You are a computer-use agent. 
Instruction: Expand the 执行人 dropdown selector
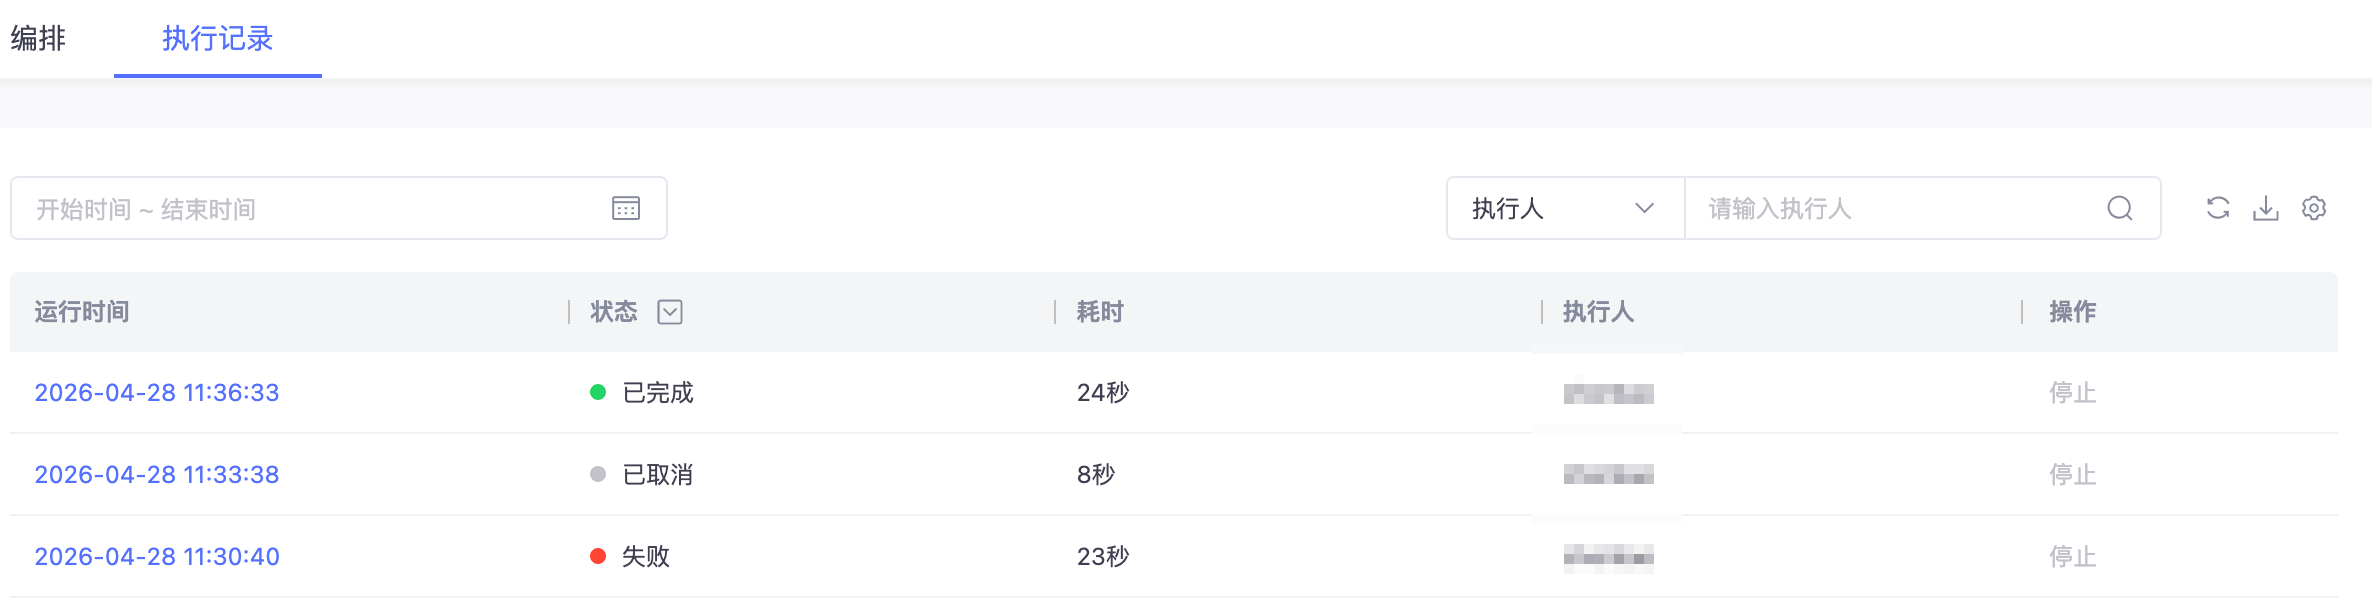click(1566, 208)
